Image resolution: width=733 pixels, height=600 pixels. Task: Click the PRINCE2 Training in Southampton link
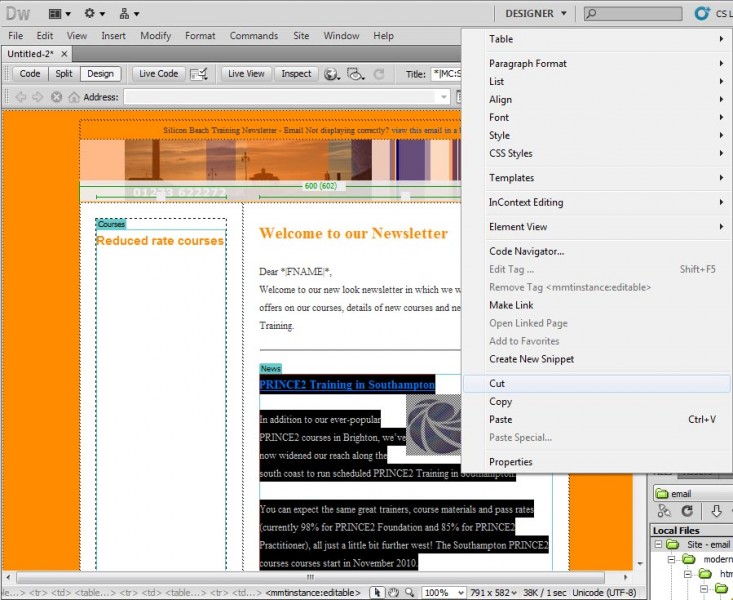(346, 385)
